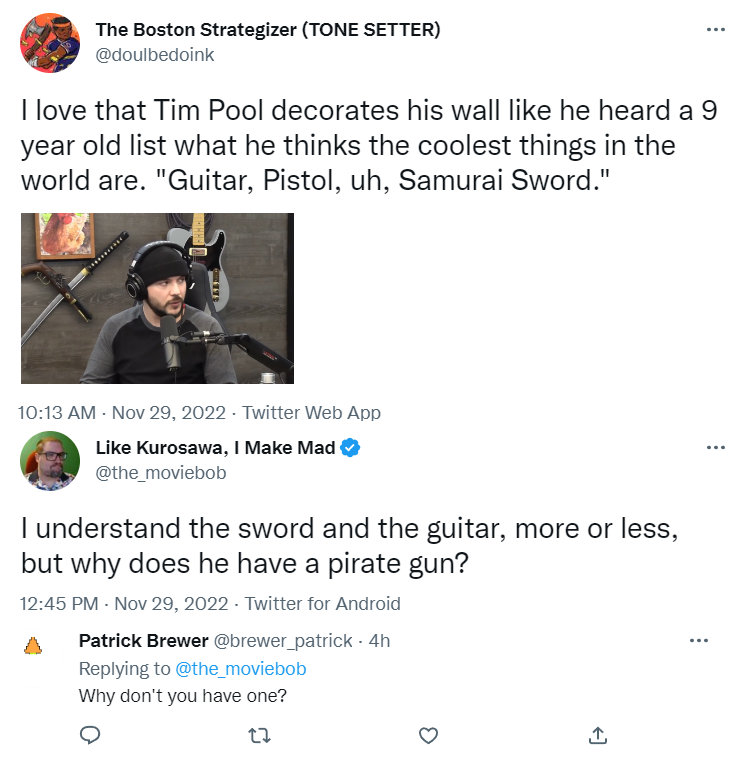Click Patrick Brewer's display name
Image resolution: width=748 pixels, height=776 pixels.
pyautogui.click(x=142, y=640)
